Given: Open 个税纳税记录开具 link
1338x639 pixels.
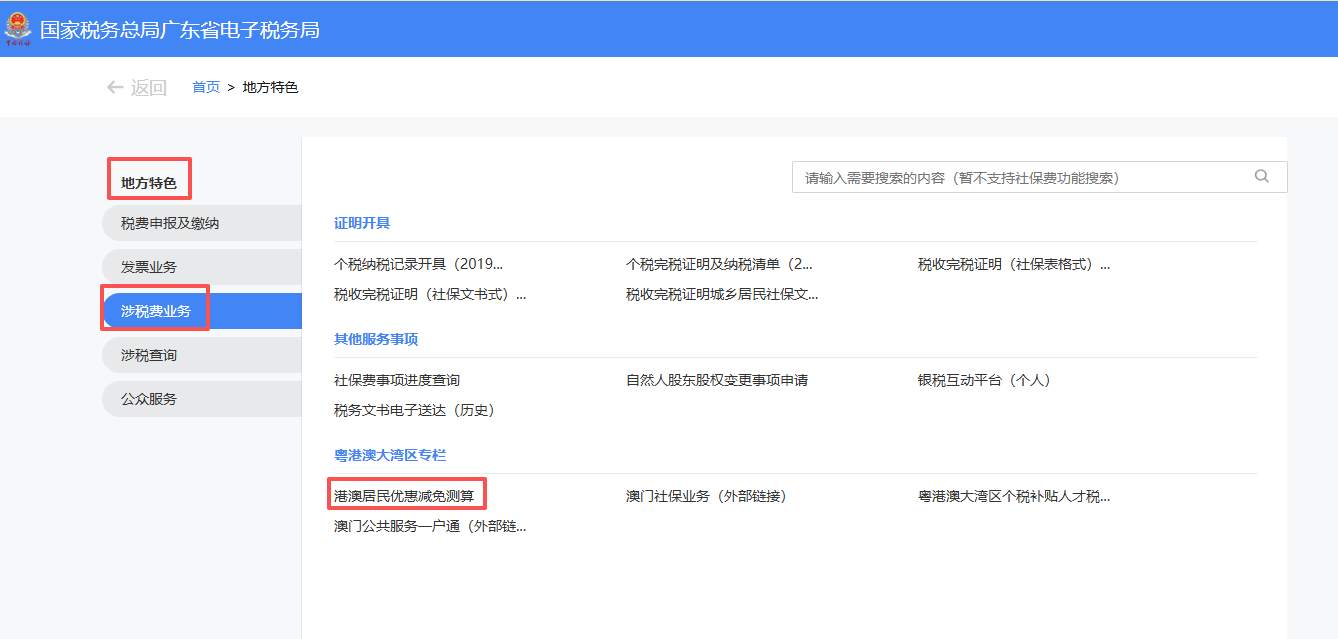Looking at the screenshot, I should click(x=418, y=265).
